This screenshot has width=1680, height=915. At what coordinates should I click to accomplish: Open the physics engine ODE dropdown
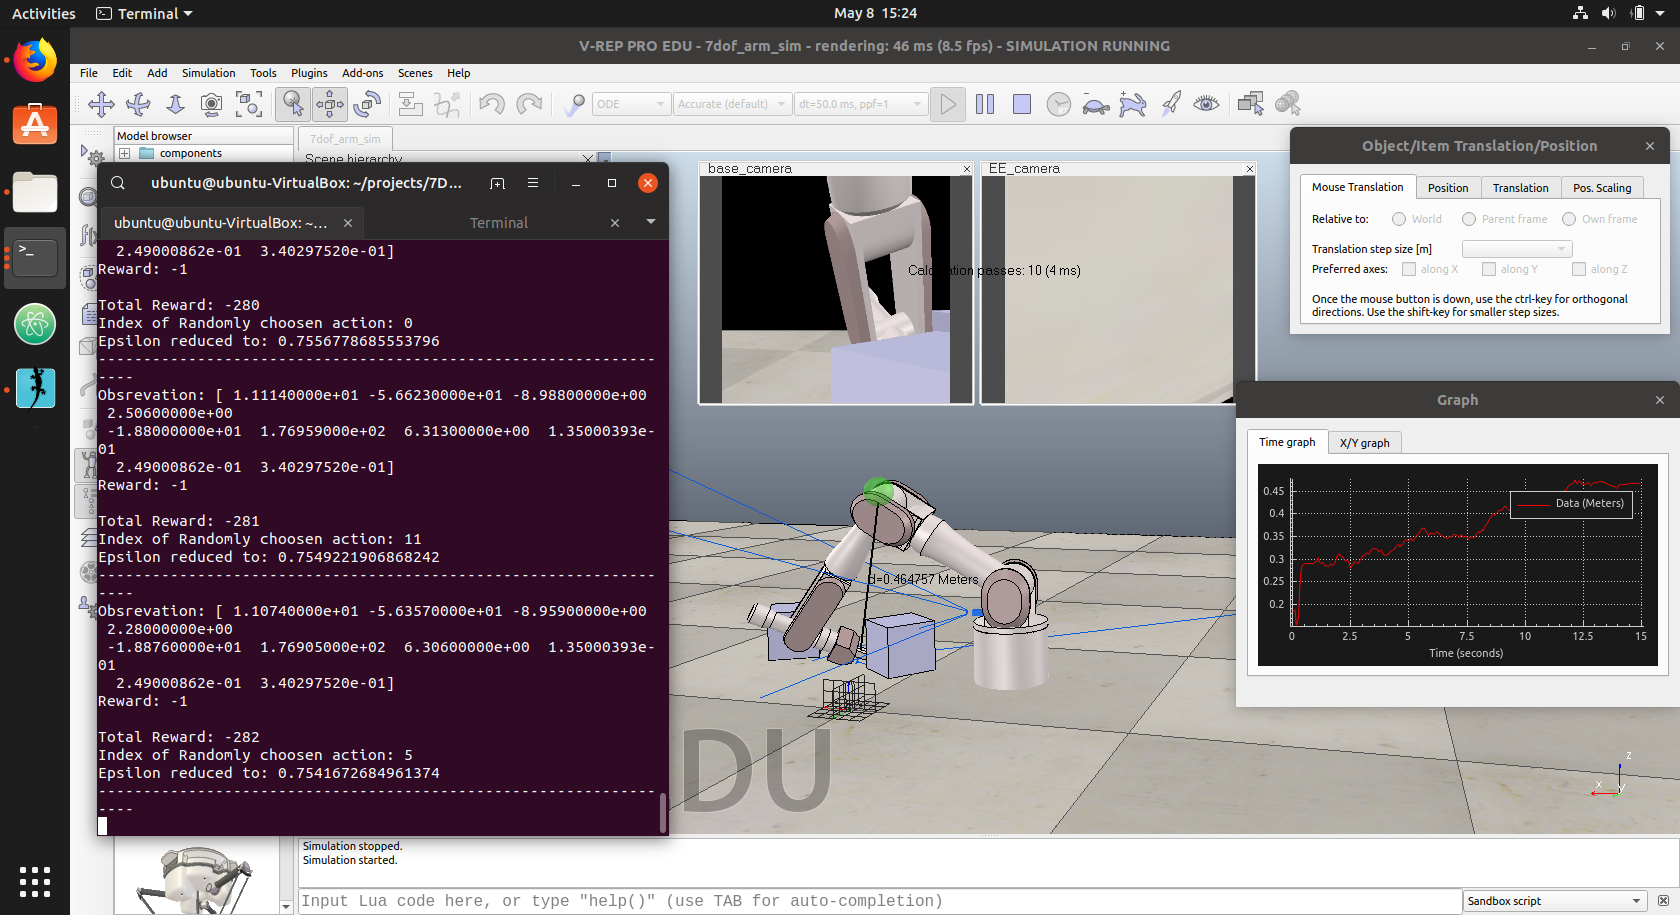coord(631,104)
